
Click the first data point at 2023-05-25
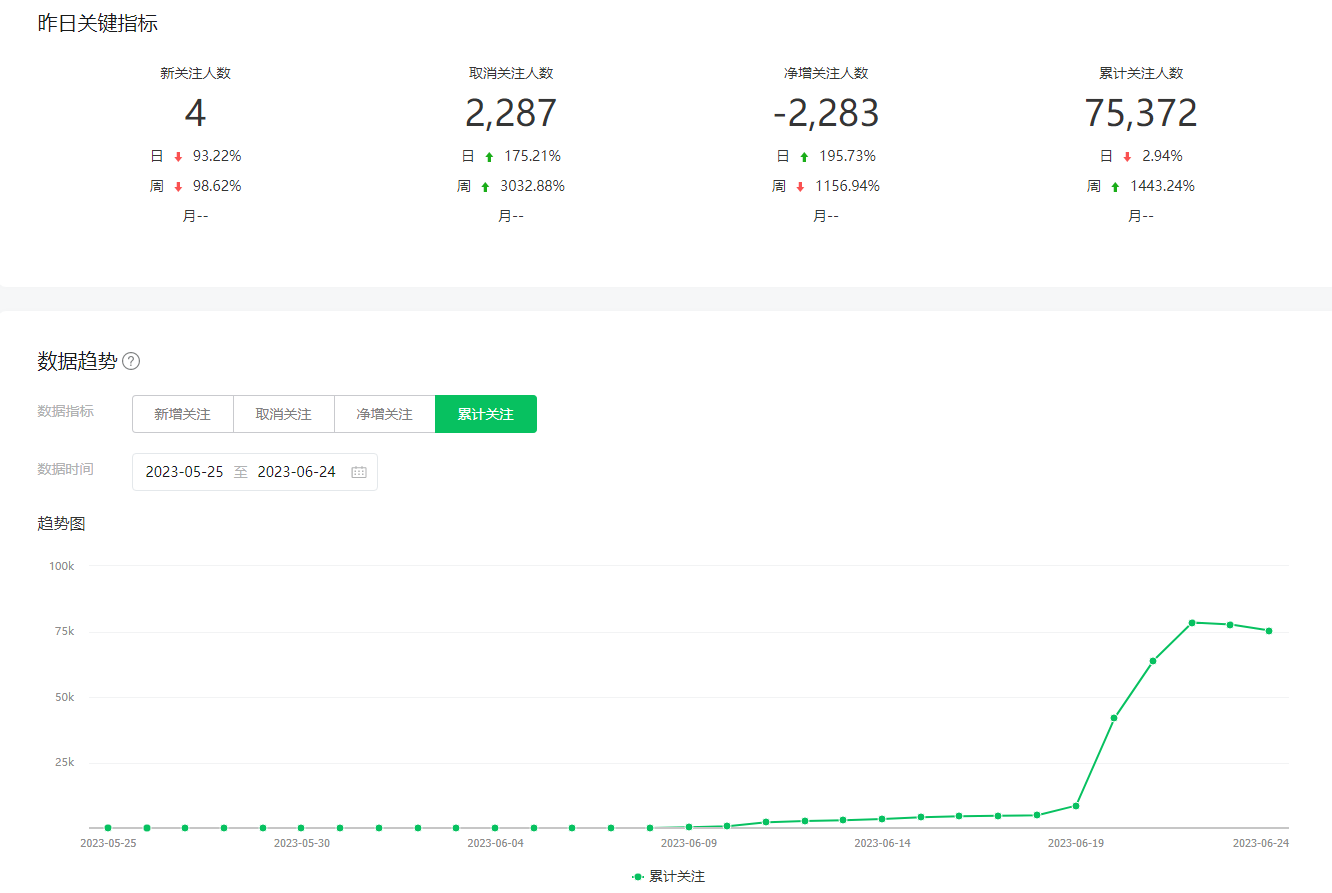(x=108, y=828)
